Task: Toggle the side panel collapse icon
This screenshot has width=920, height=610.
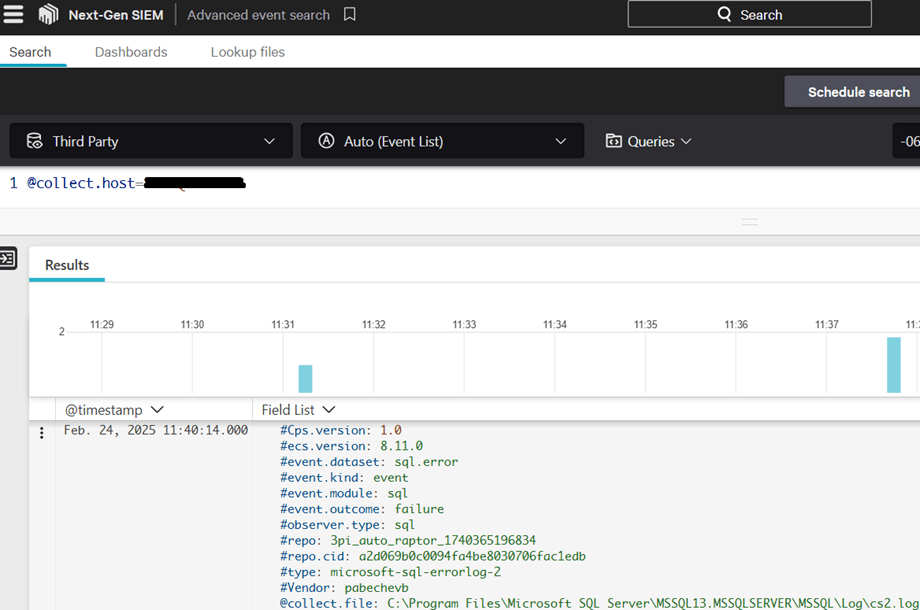Action: (x=8, y=259)
